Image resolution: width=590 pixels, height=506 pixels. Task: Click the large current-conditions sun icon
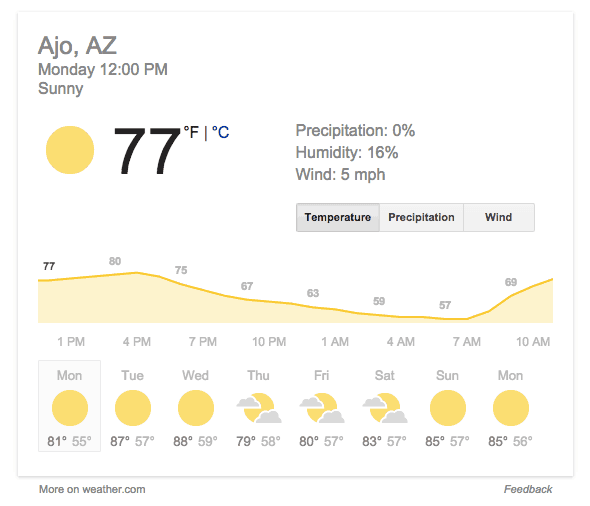pos(70,150)
